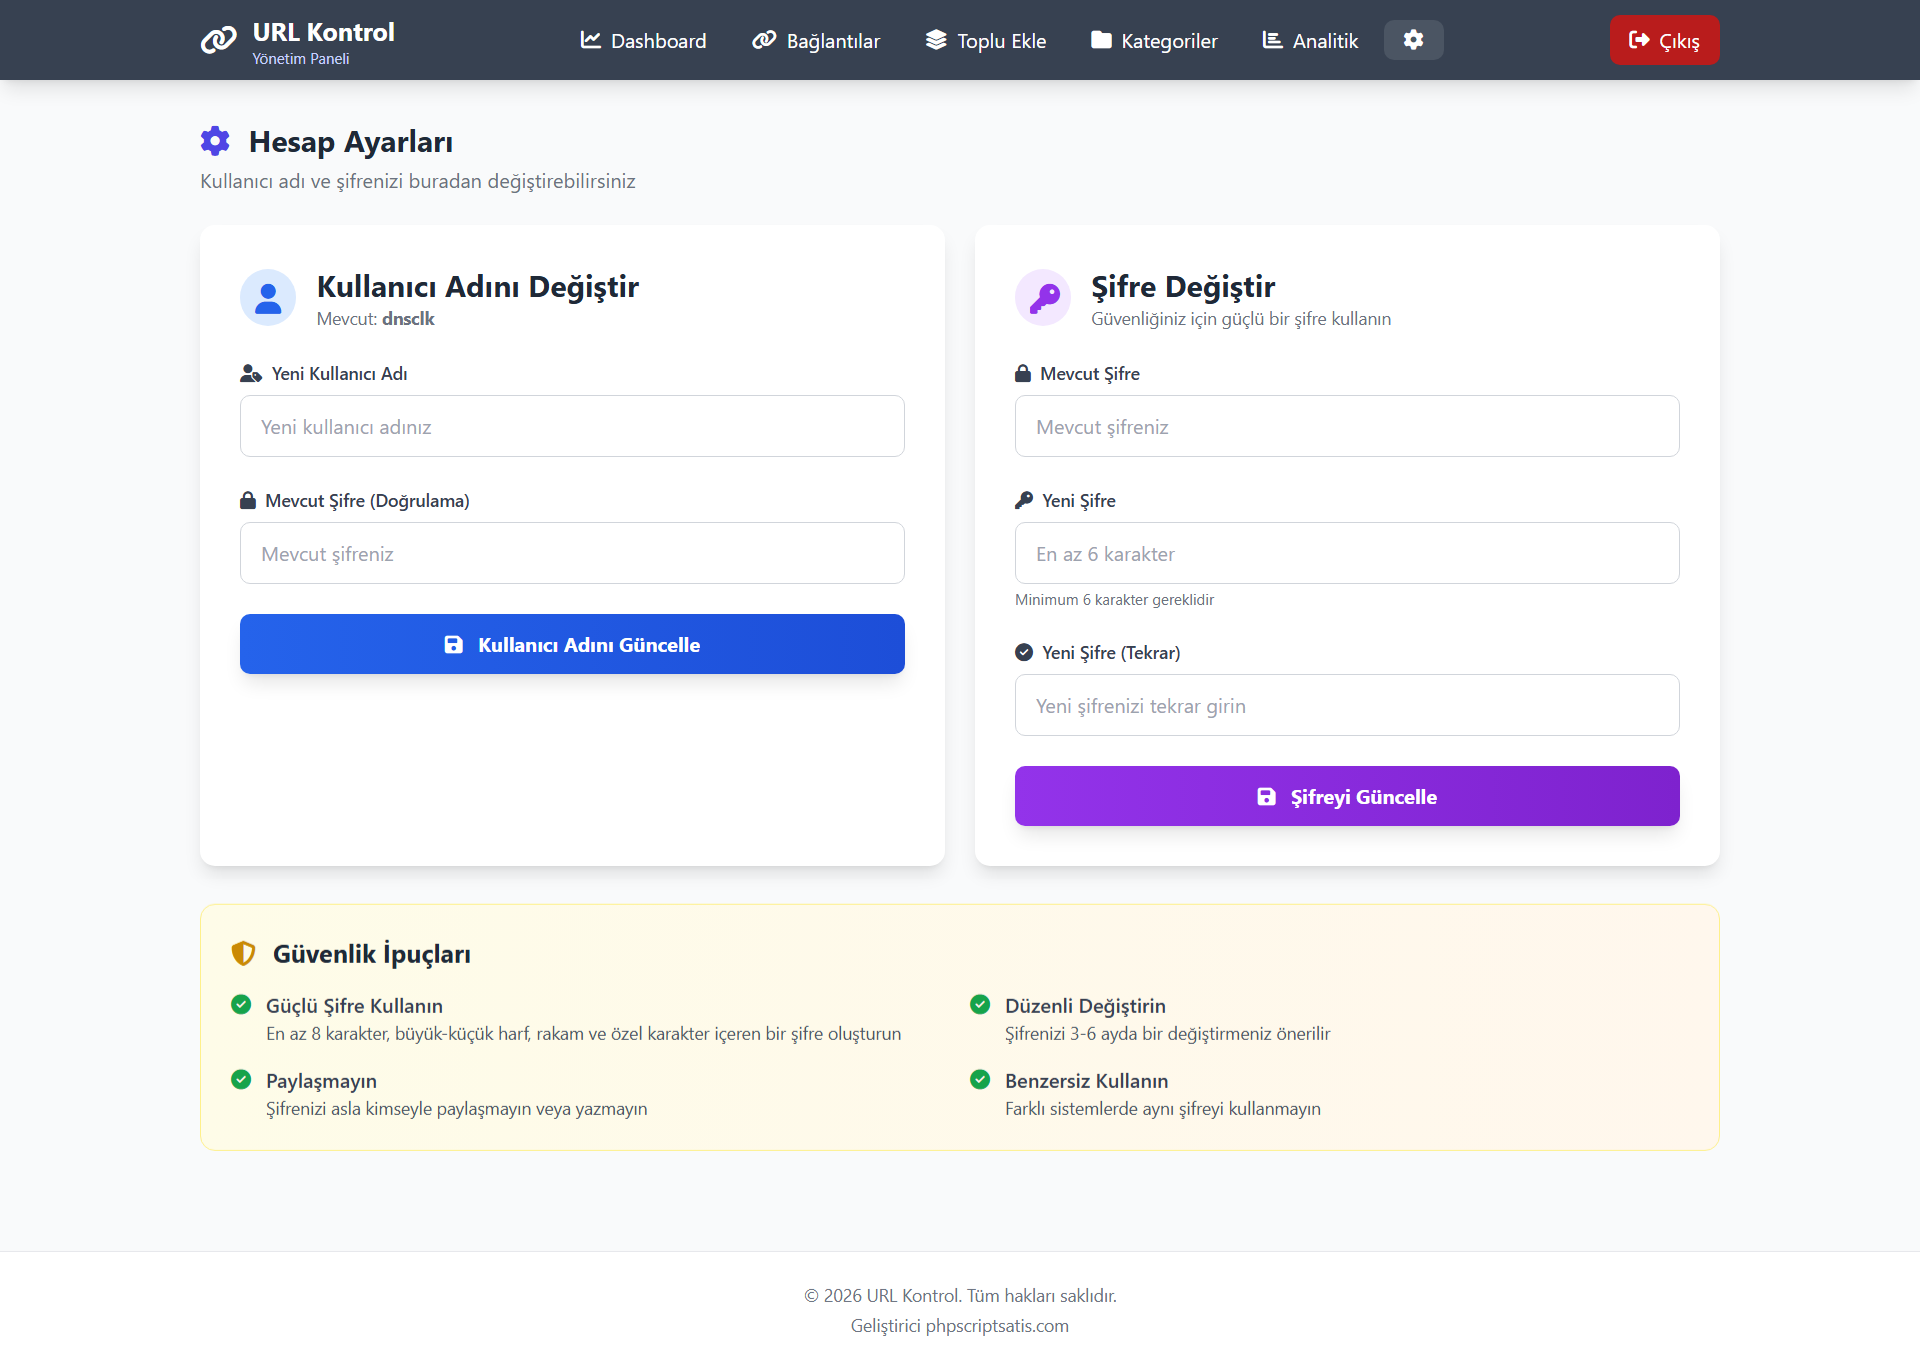
Task: Focus the Yeni Şifre input field
Action: pyautogui.click(x=1347, y=553)
